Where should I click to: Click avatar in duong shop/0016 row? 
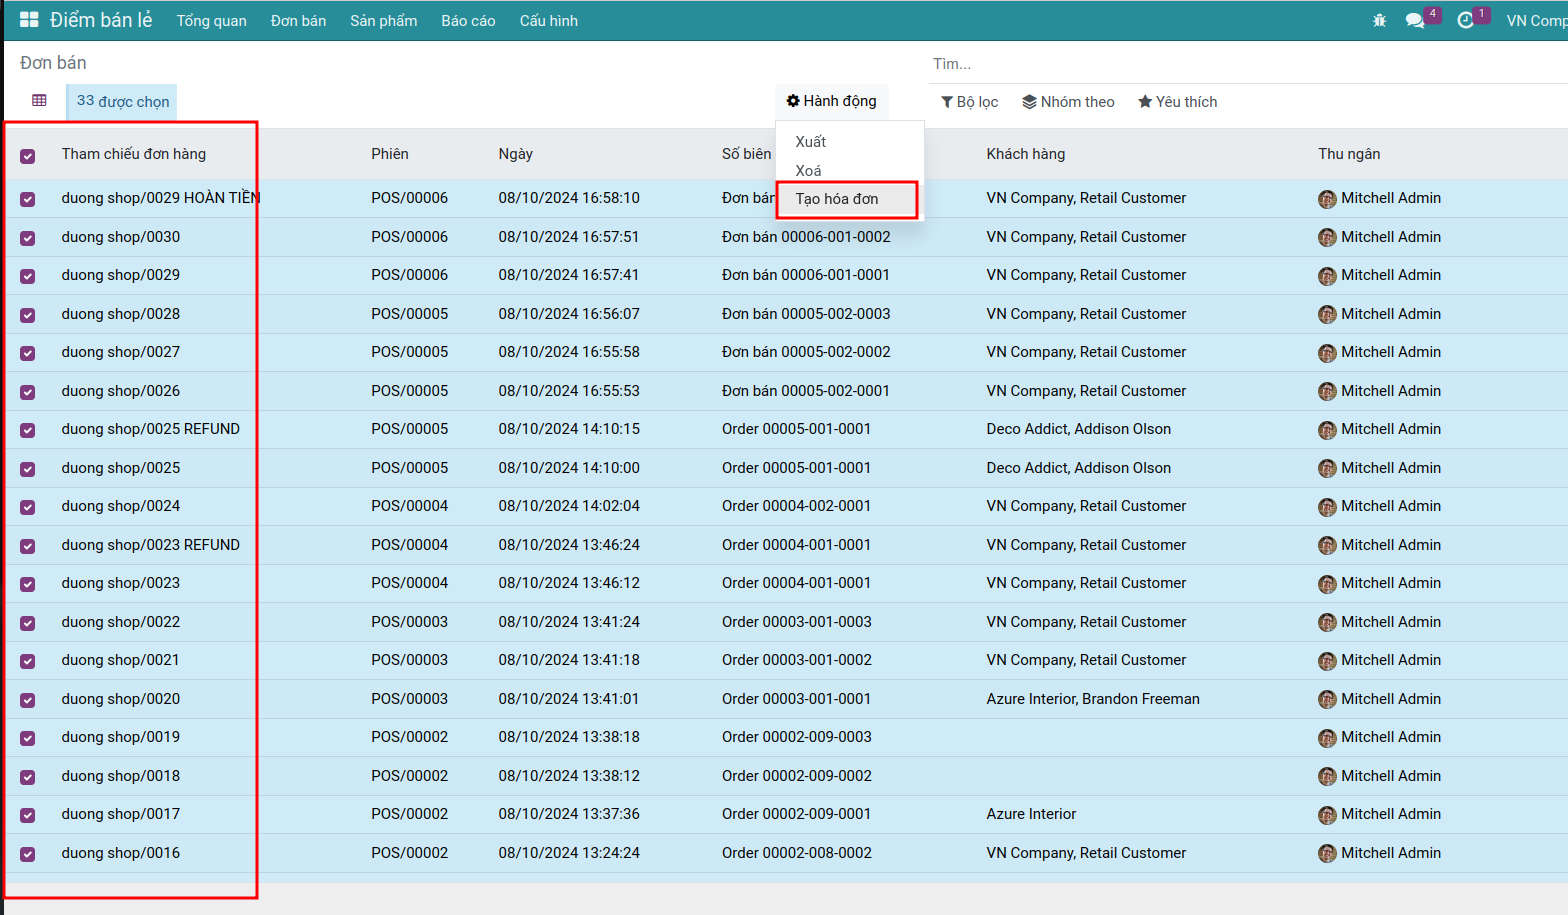point(1327,854)
